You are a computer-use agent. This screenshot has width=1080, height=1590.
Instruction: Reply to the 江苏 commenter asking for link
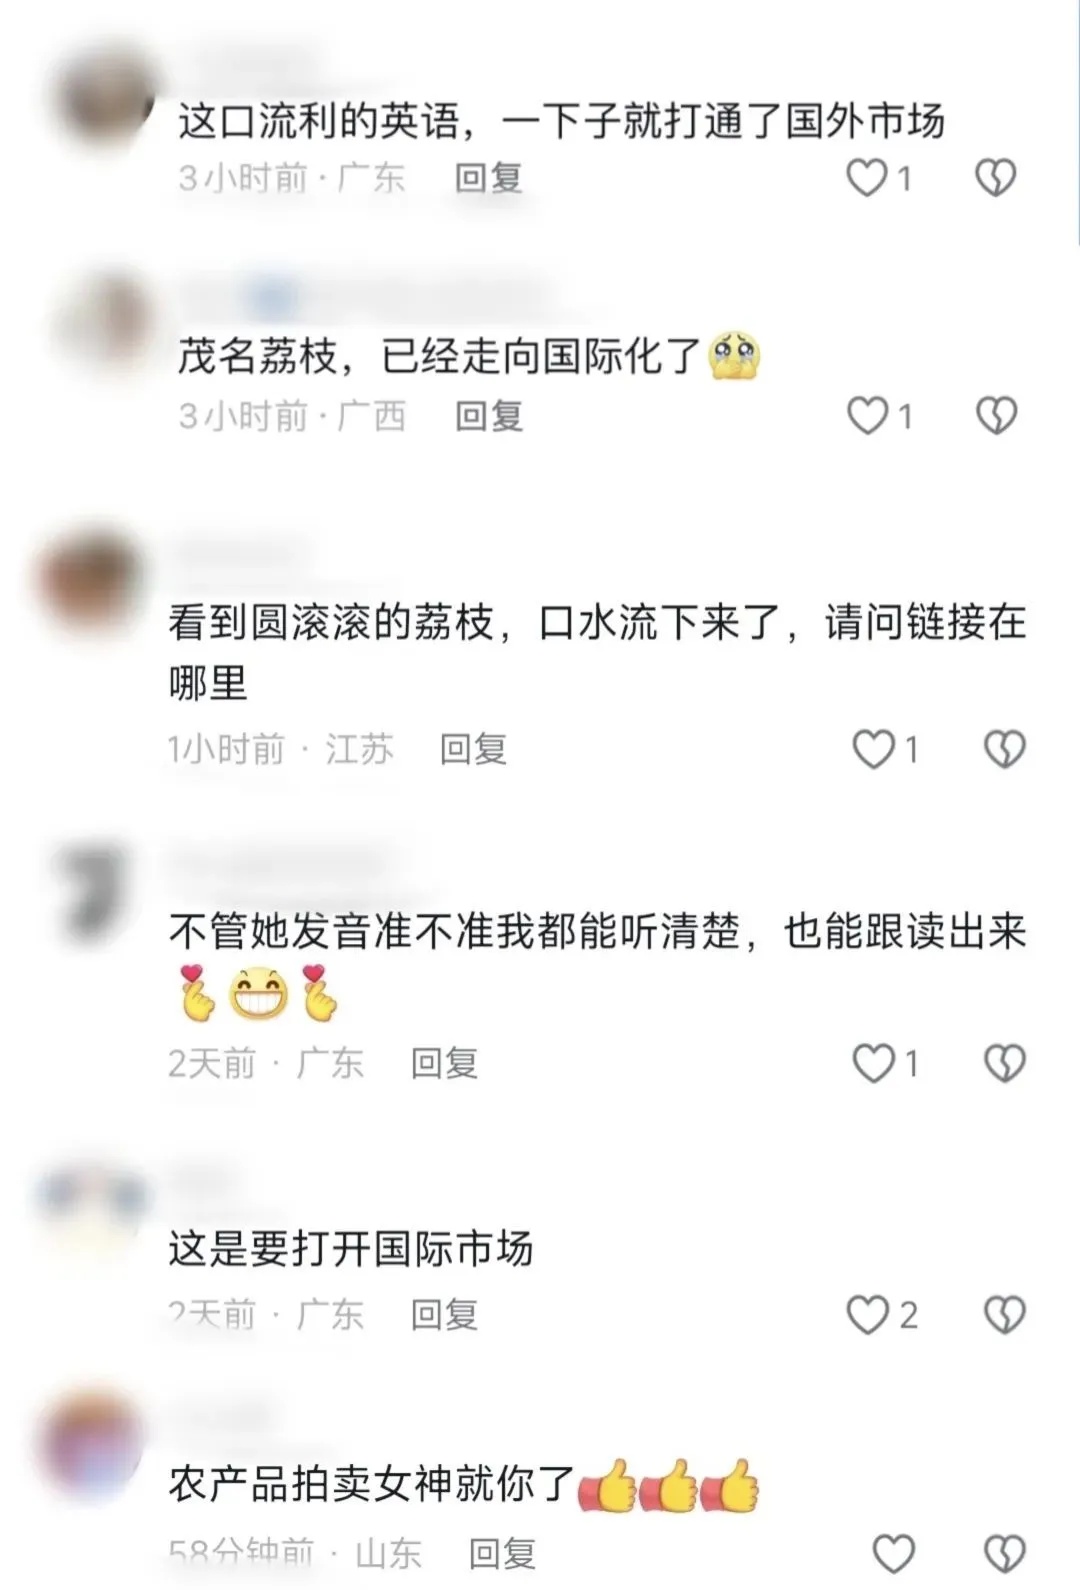(x=474, y=749)
